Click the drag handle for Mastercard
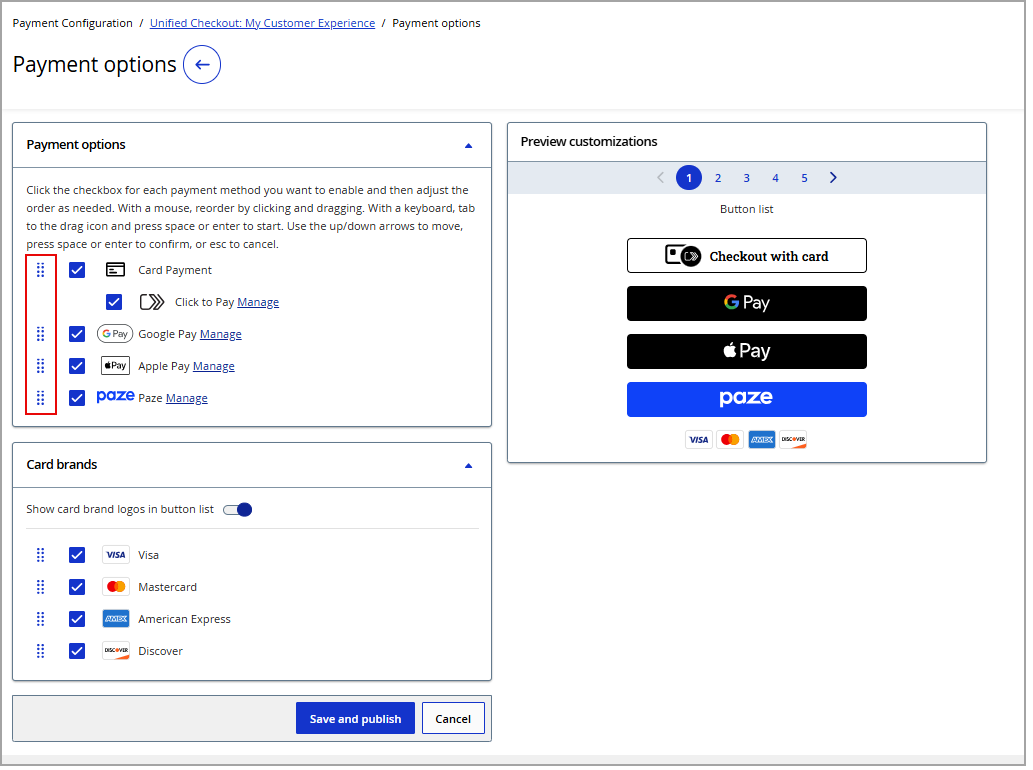The height and width of the screenshot is (770, 1033). pos(40,588)
